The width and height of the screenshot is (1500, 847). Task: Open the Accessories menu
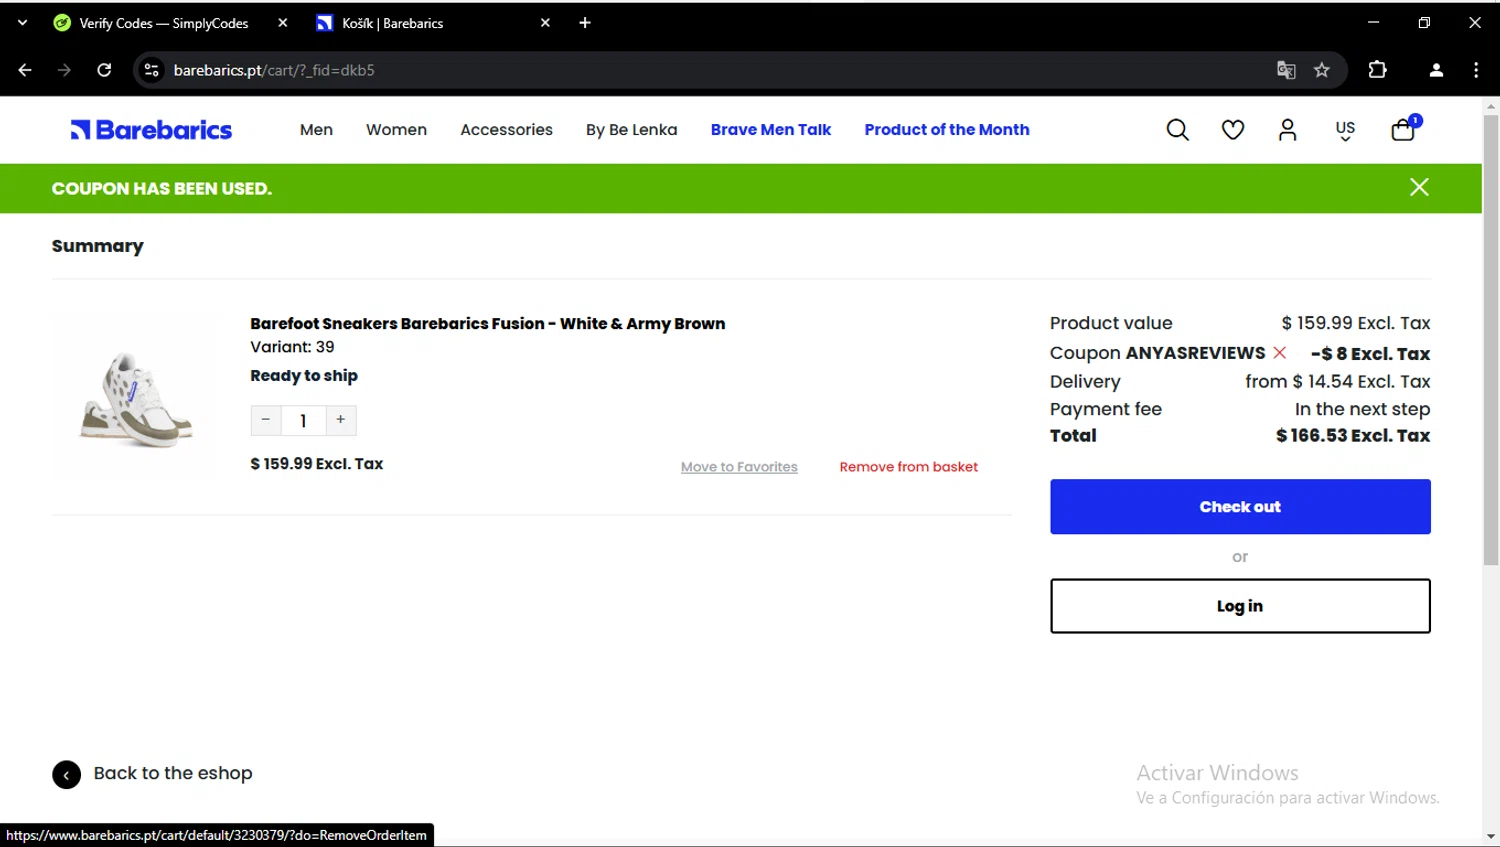[506, 130]
